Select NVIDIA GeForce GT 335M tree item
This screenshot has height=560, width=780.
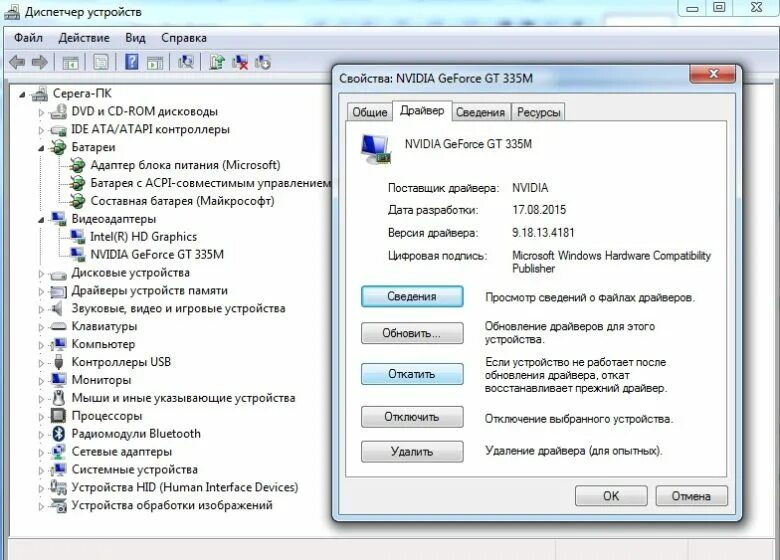[157, 255]
